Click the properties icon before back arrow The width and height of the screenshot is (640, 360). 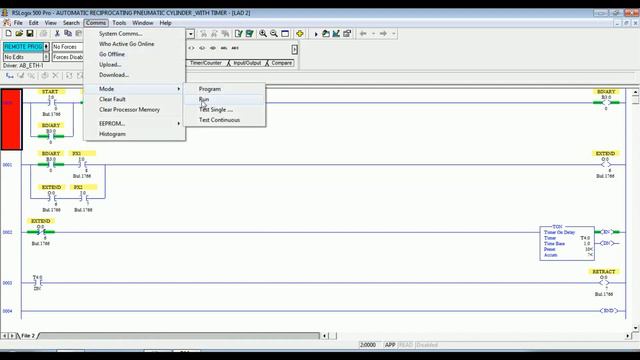point(347,33)
